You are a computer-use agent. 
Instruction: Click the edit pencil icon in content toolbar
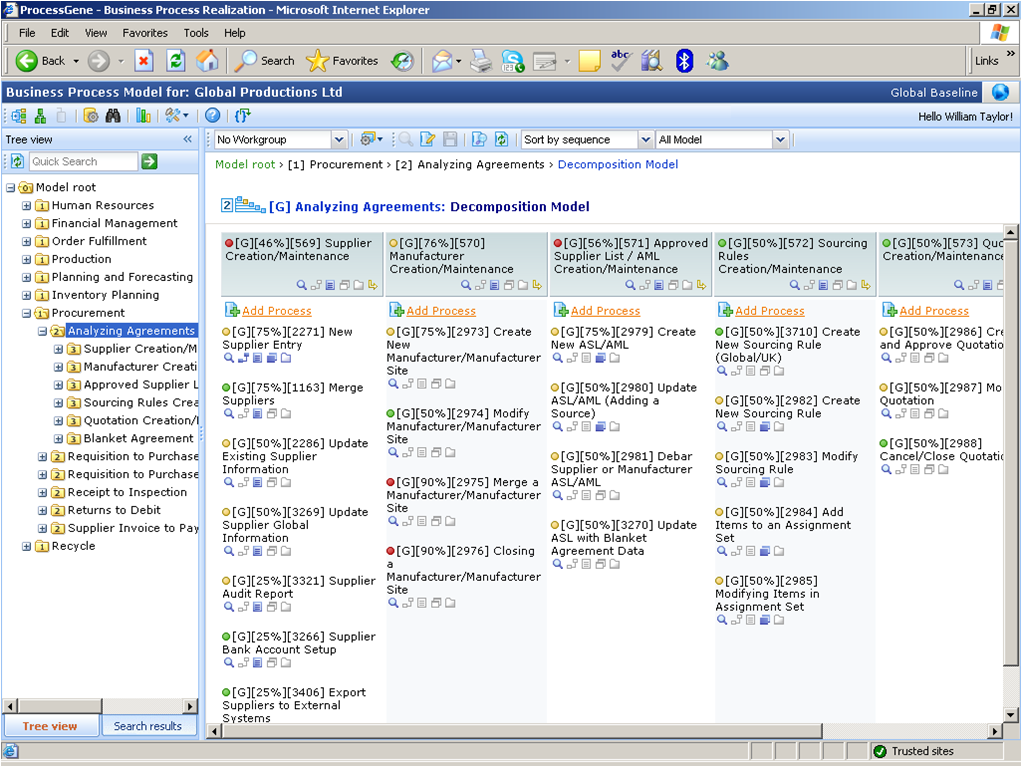click(x=428, y=139)
